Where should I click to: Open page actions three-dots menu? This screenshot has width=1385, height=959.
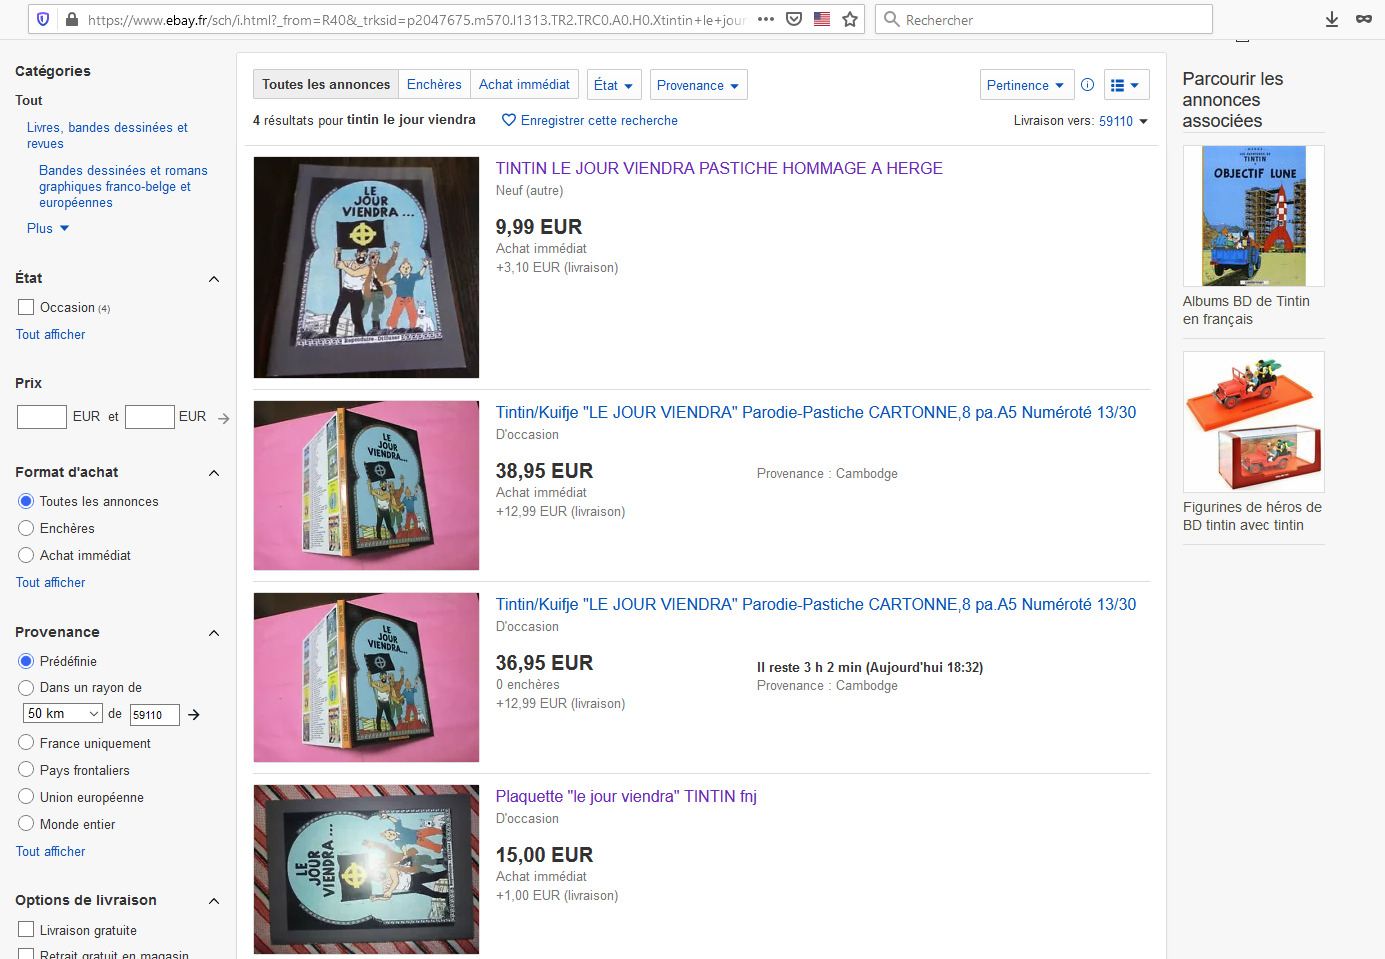pos(766,19)
